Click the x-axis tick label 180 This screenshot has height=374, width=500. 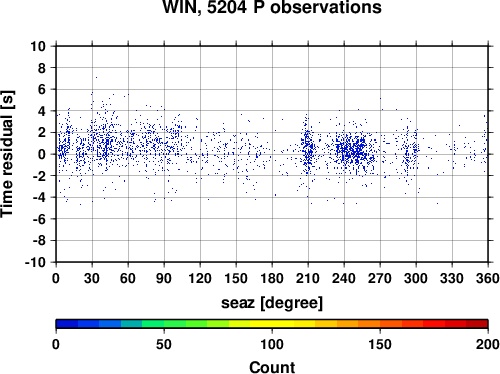272,278
